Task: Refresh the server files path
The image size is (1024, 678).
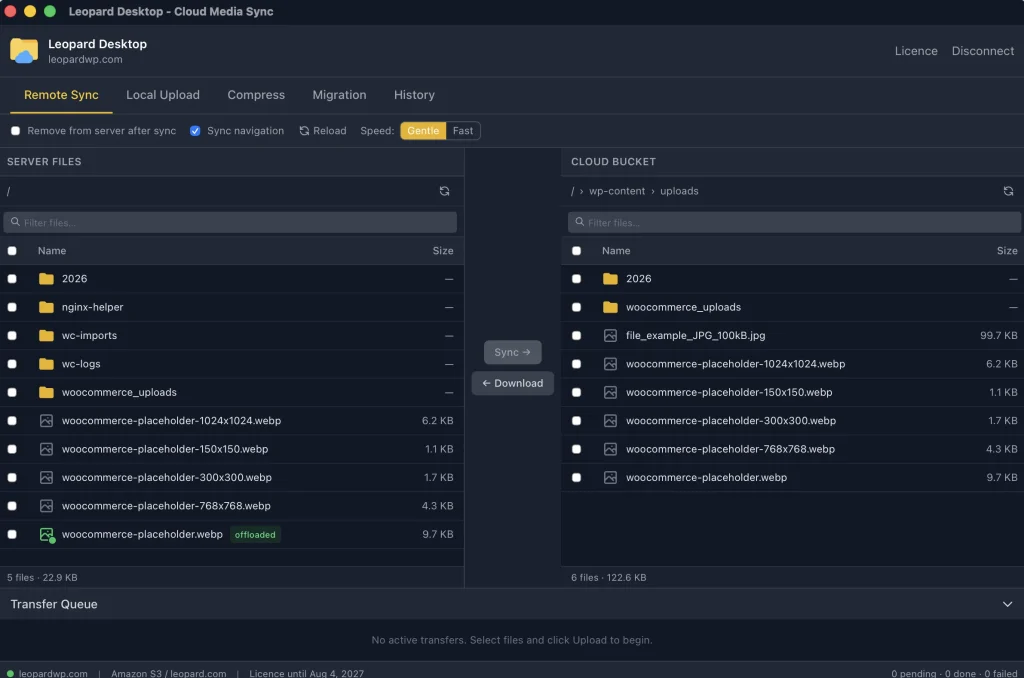Action: 444,191
